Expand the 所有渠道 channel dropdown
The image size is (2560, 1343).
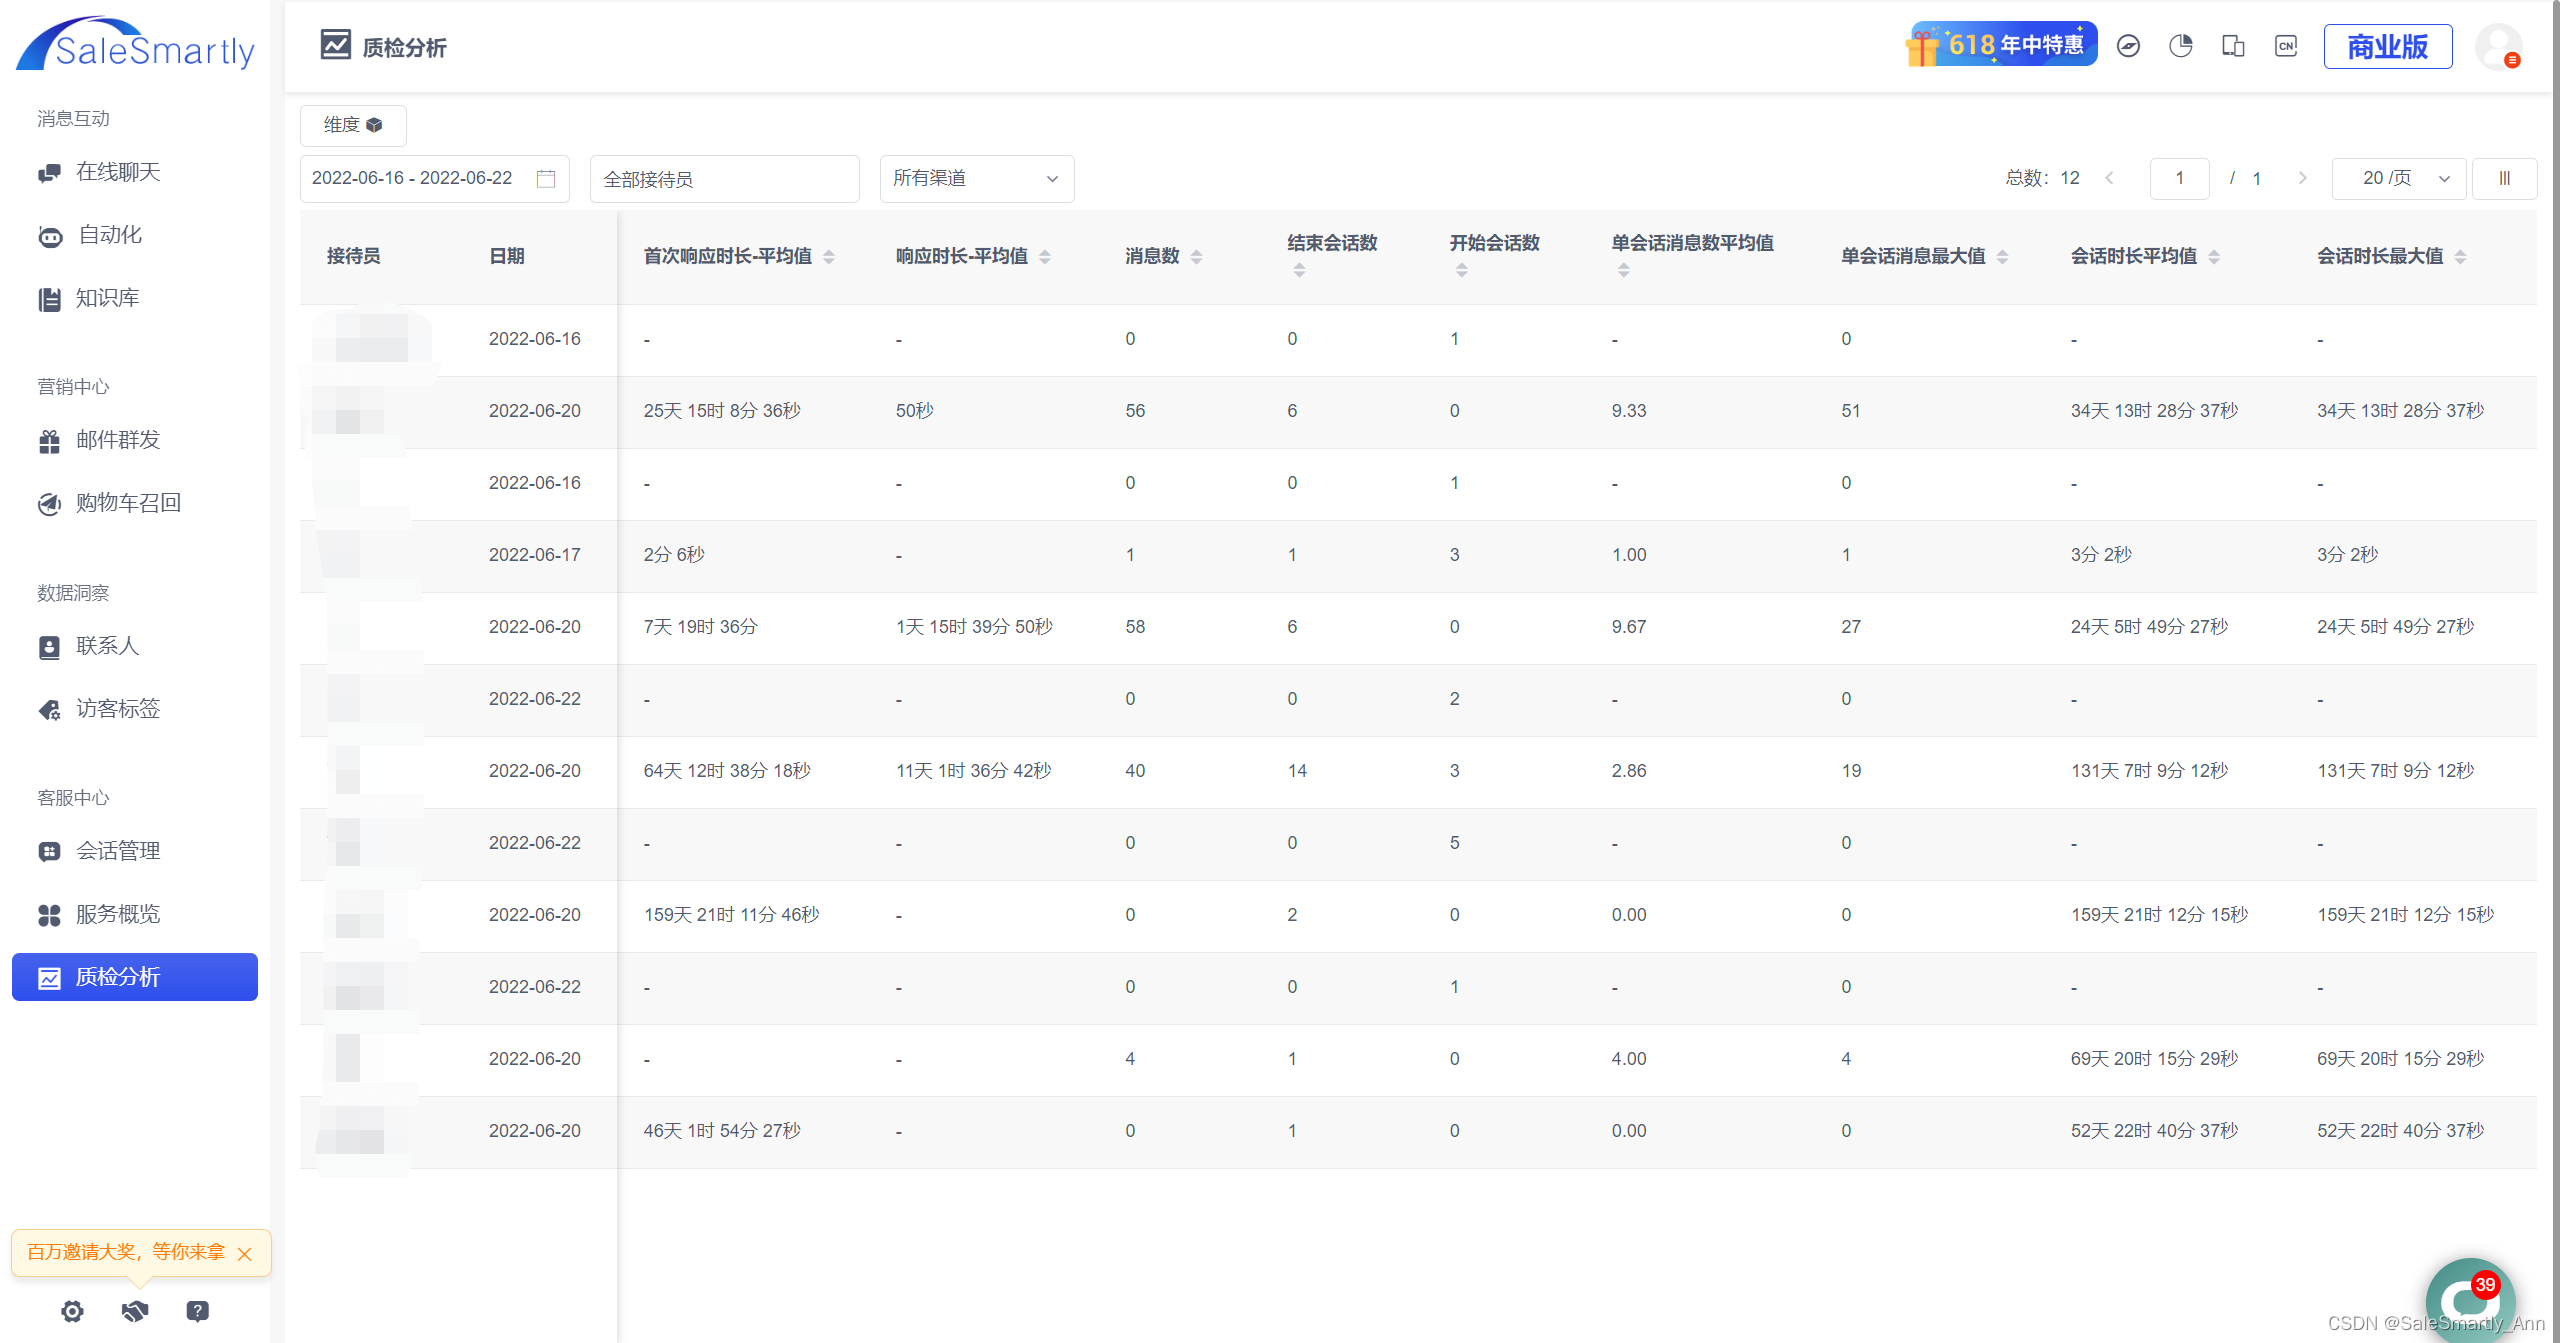click(976, 178)
